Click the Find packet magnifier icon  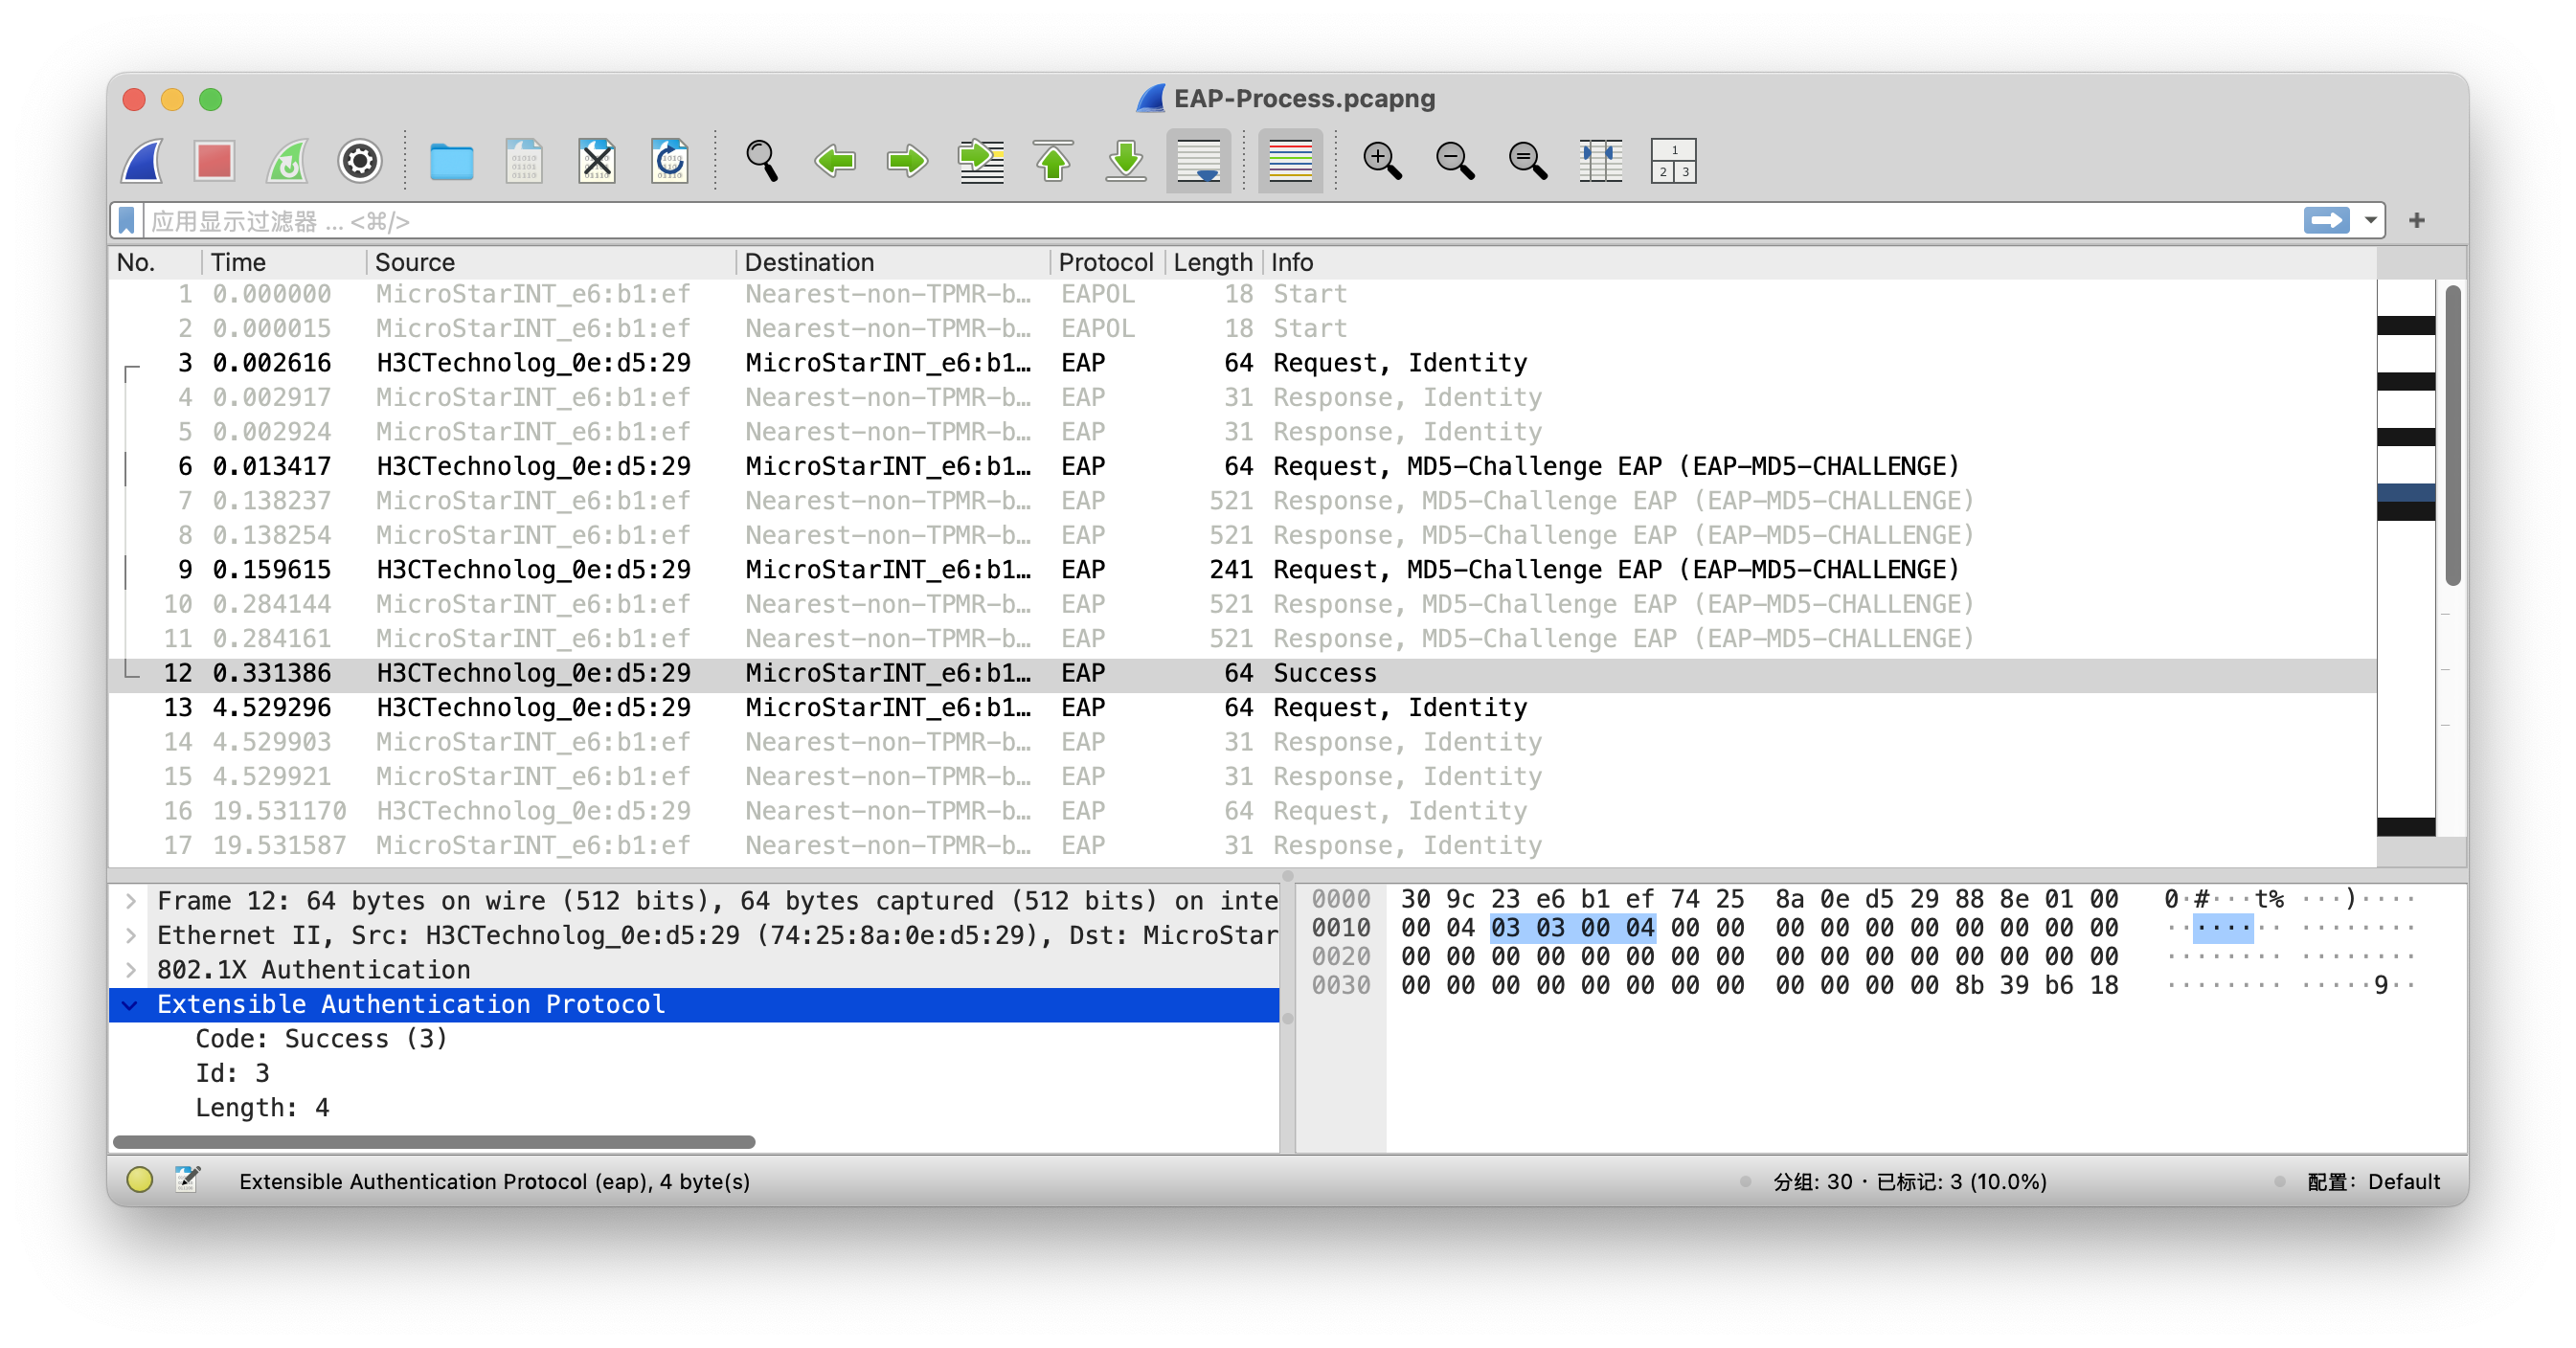tap(761, 160)
